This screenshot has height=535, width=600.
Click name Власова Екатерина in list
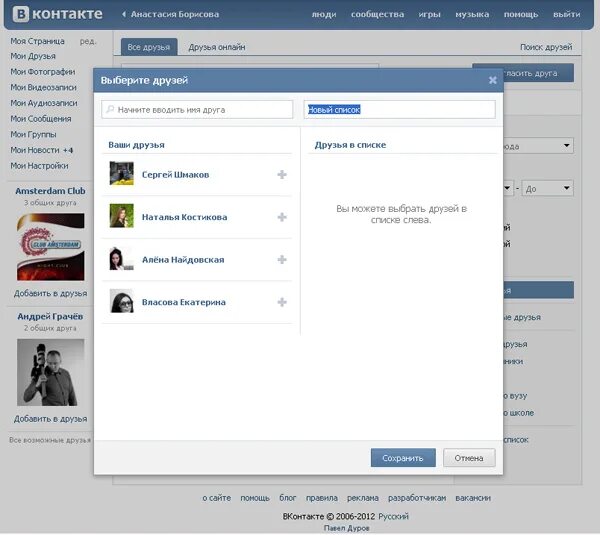[x=184, y=302]
